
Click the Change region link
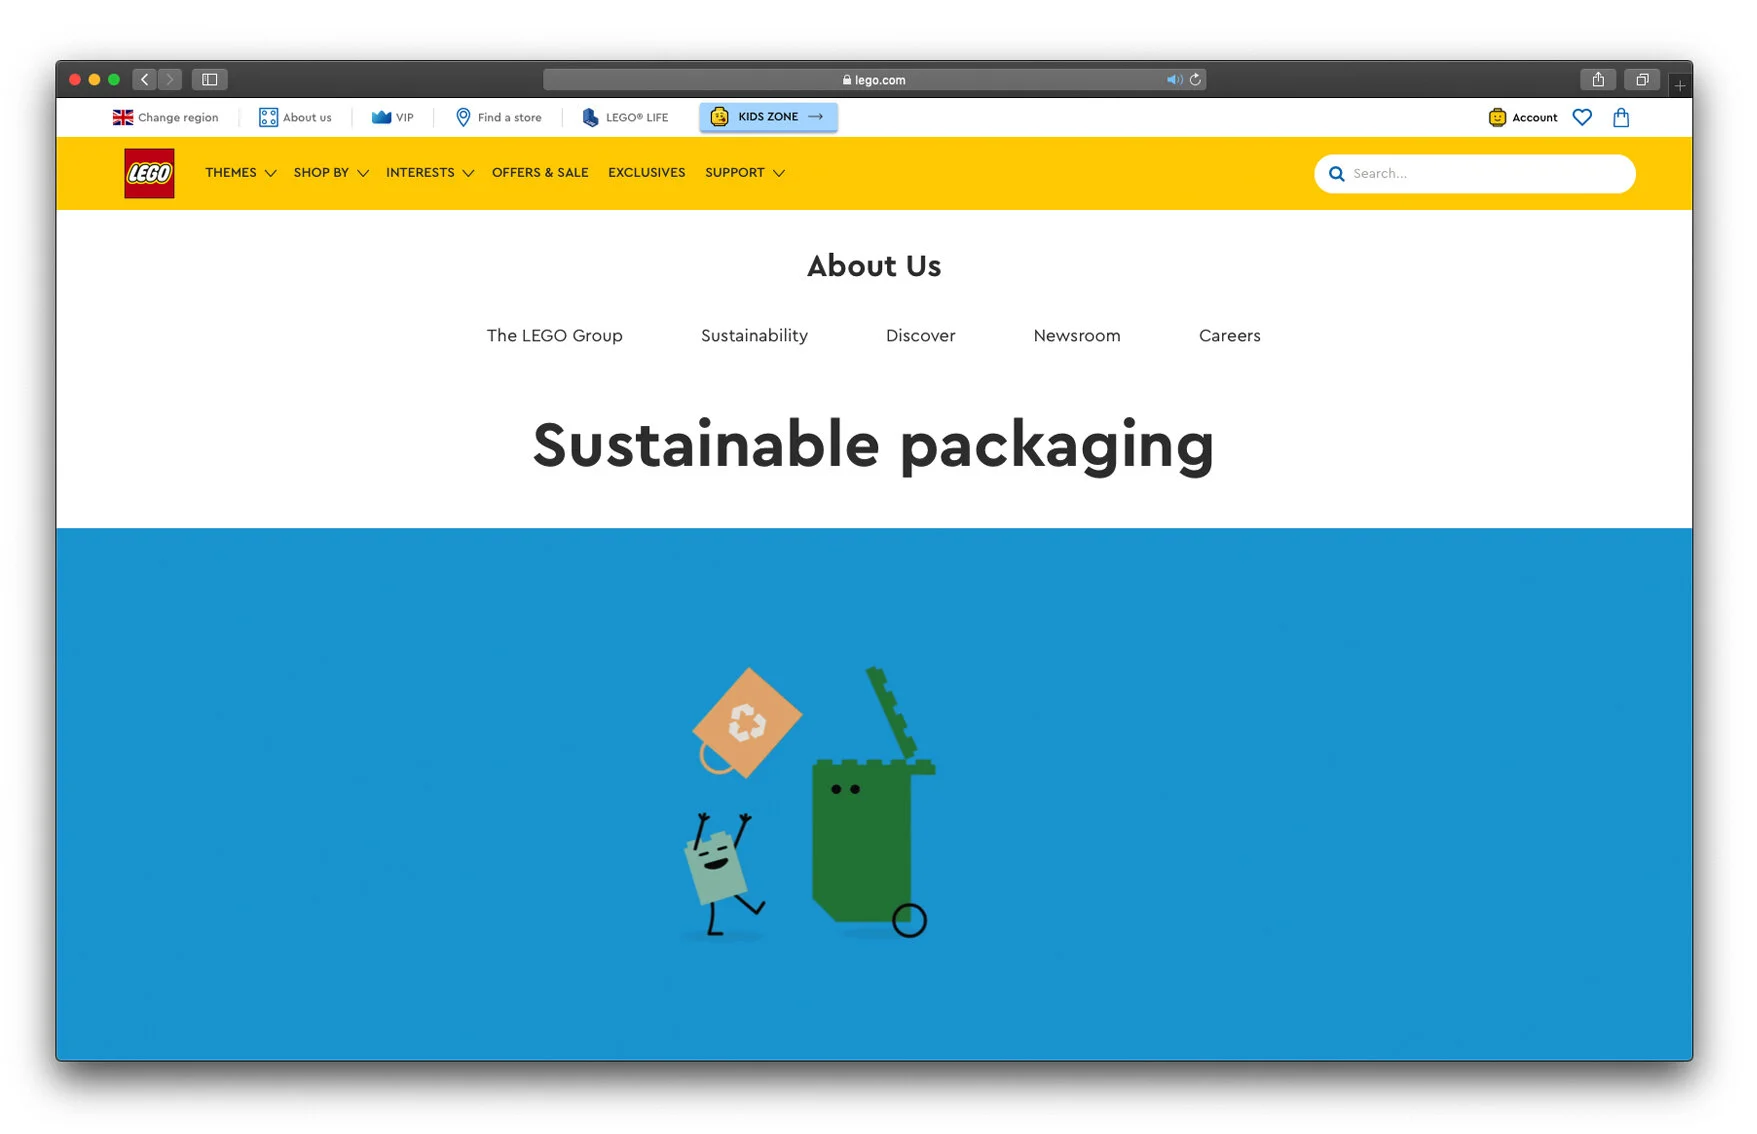click(178, 117)
